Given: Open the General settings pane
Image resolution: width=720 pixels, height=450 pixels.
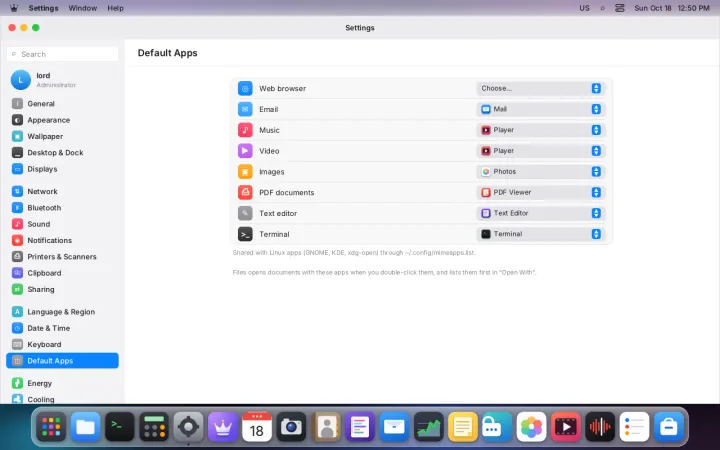Looking at the screenshot, I should point(62,104).
